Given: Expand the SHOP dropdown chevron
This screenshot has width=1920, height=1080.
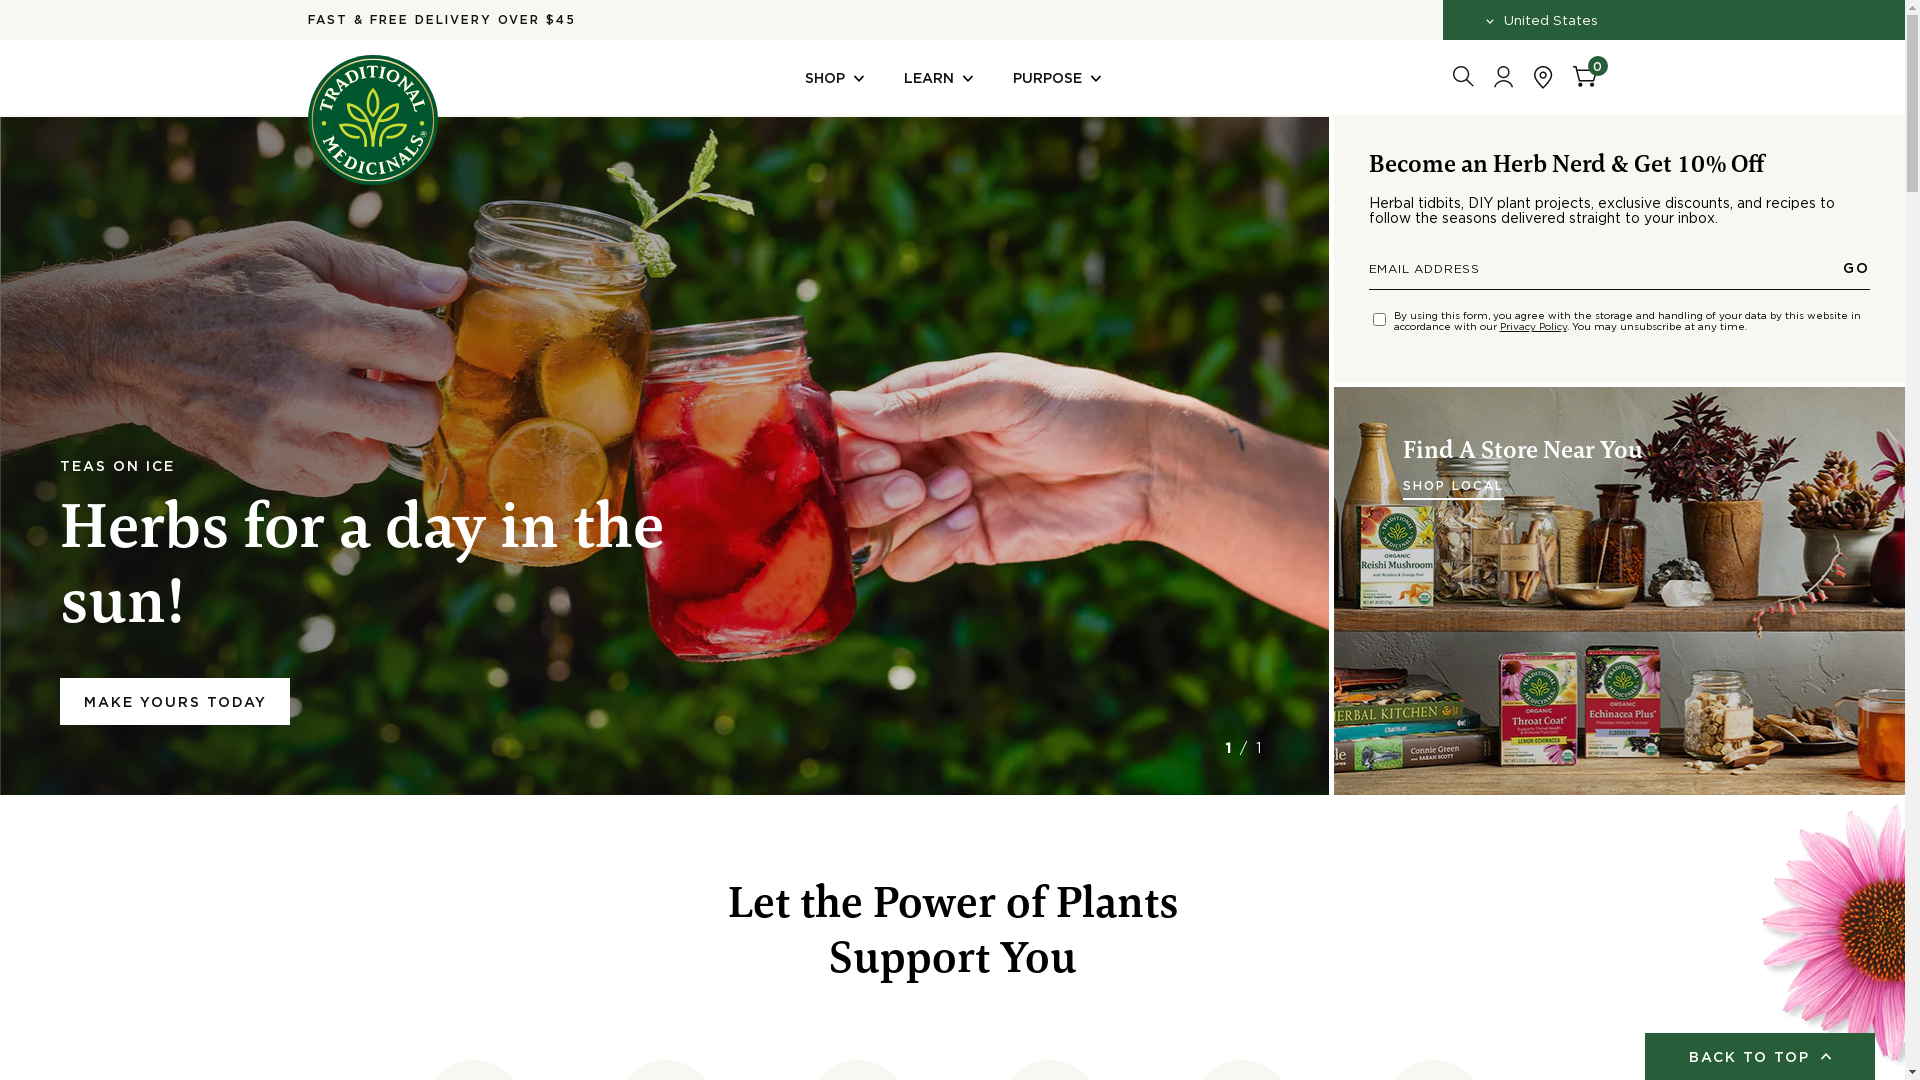Looking at the screenshot, I should tap(859, 79).
